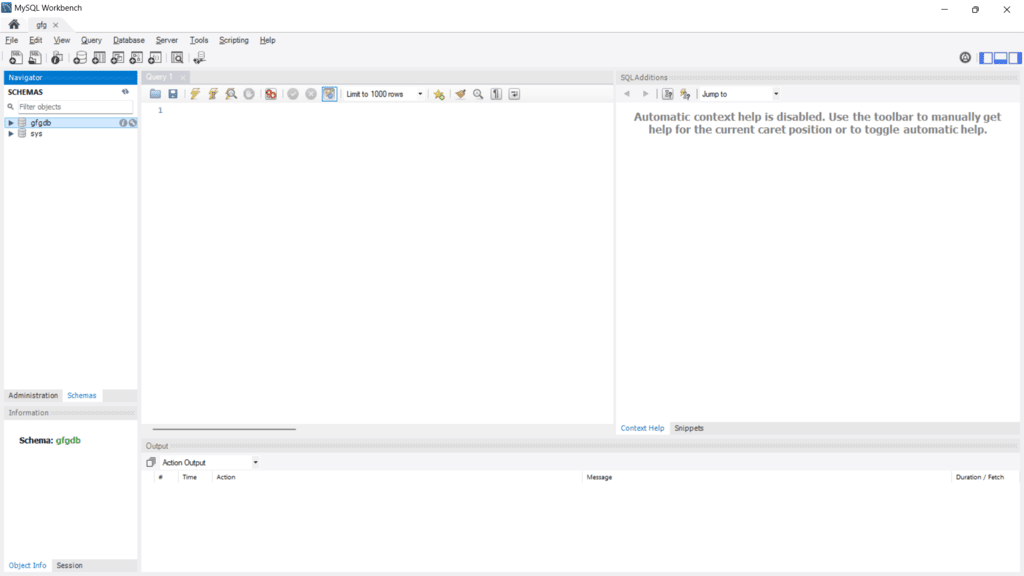This screenshot has width=1024, height=576.
Task: Click the explain query plan icon
Action: click(231, 94)
